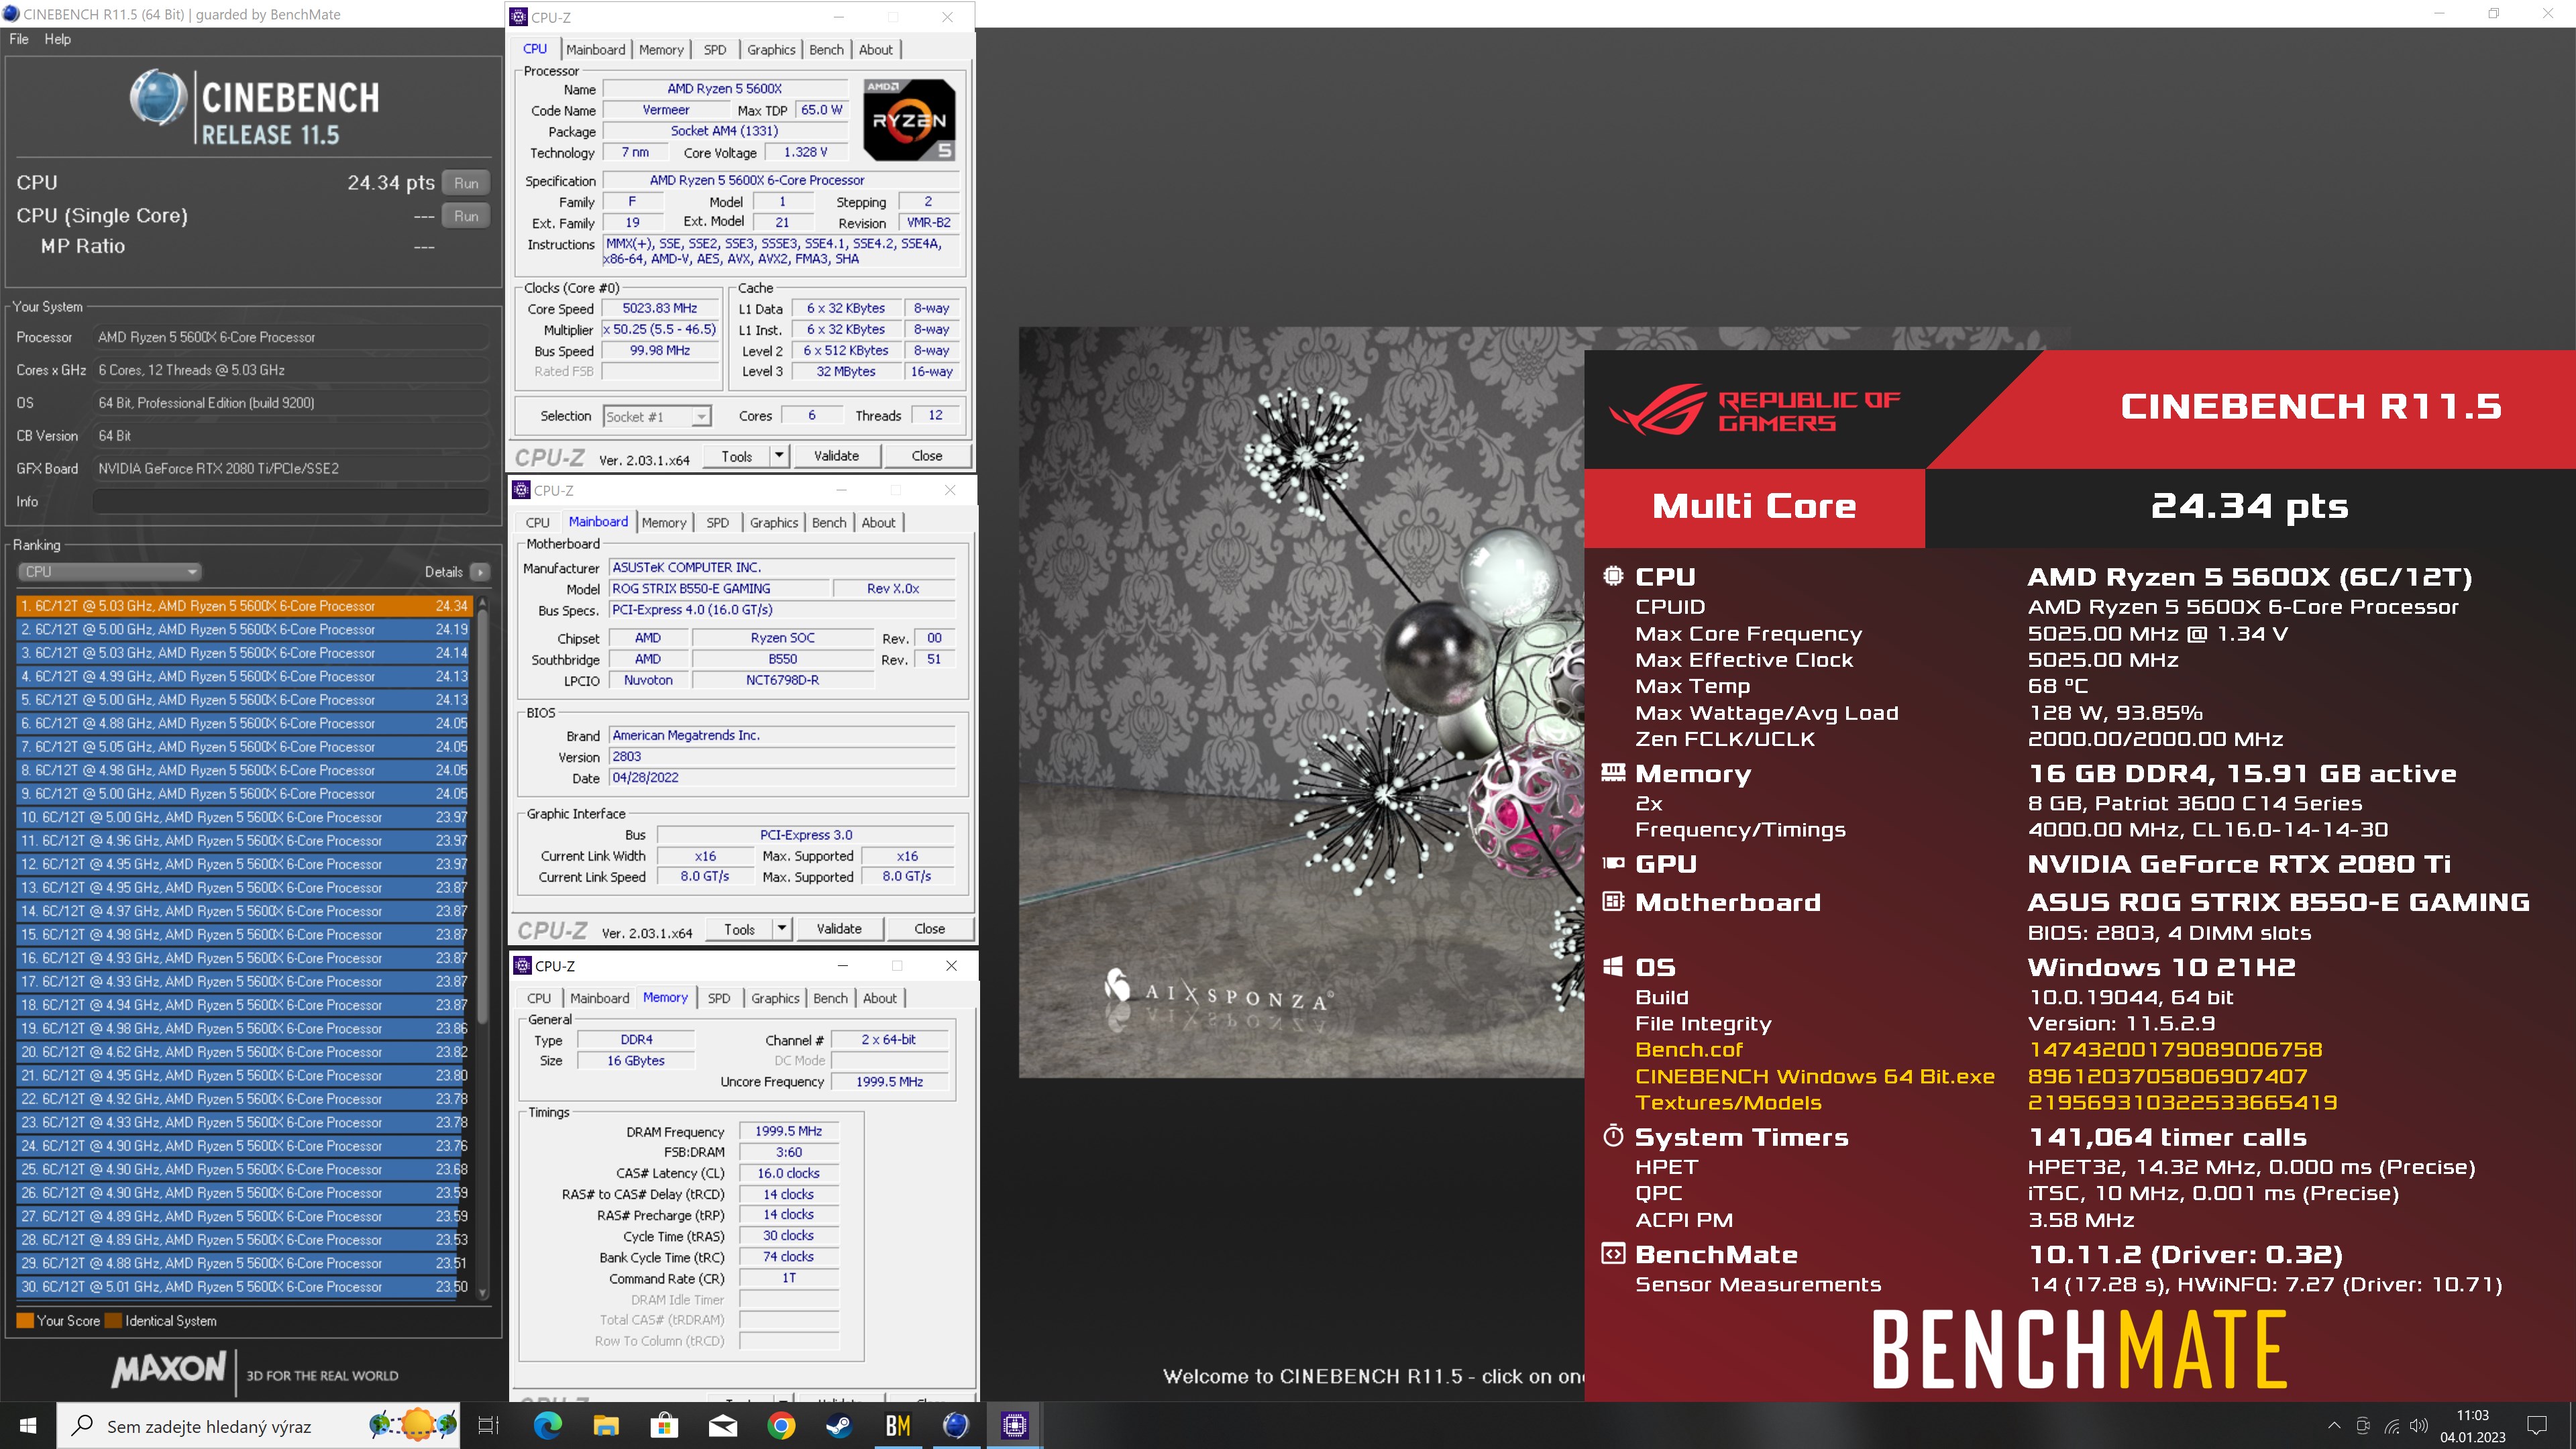
Task: Click the MAXON logo
Action: click(170, 1370)
